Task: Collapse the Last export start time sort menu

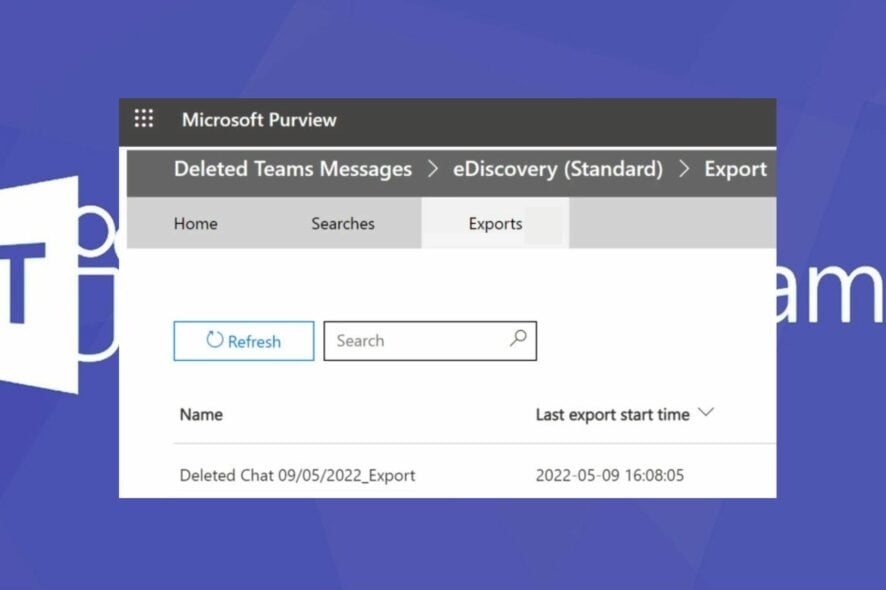Action: tap(707, 413)
